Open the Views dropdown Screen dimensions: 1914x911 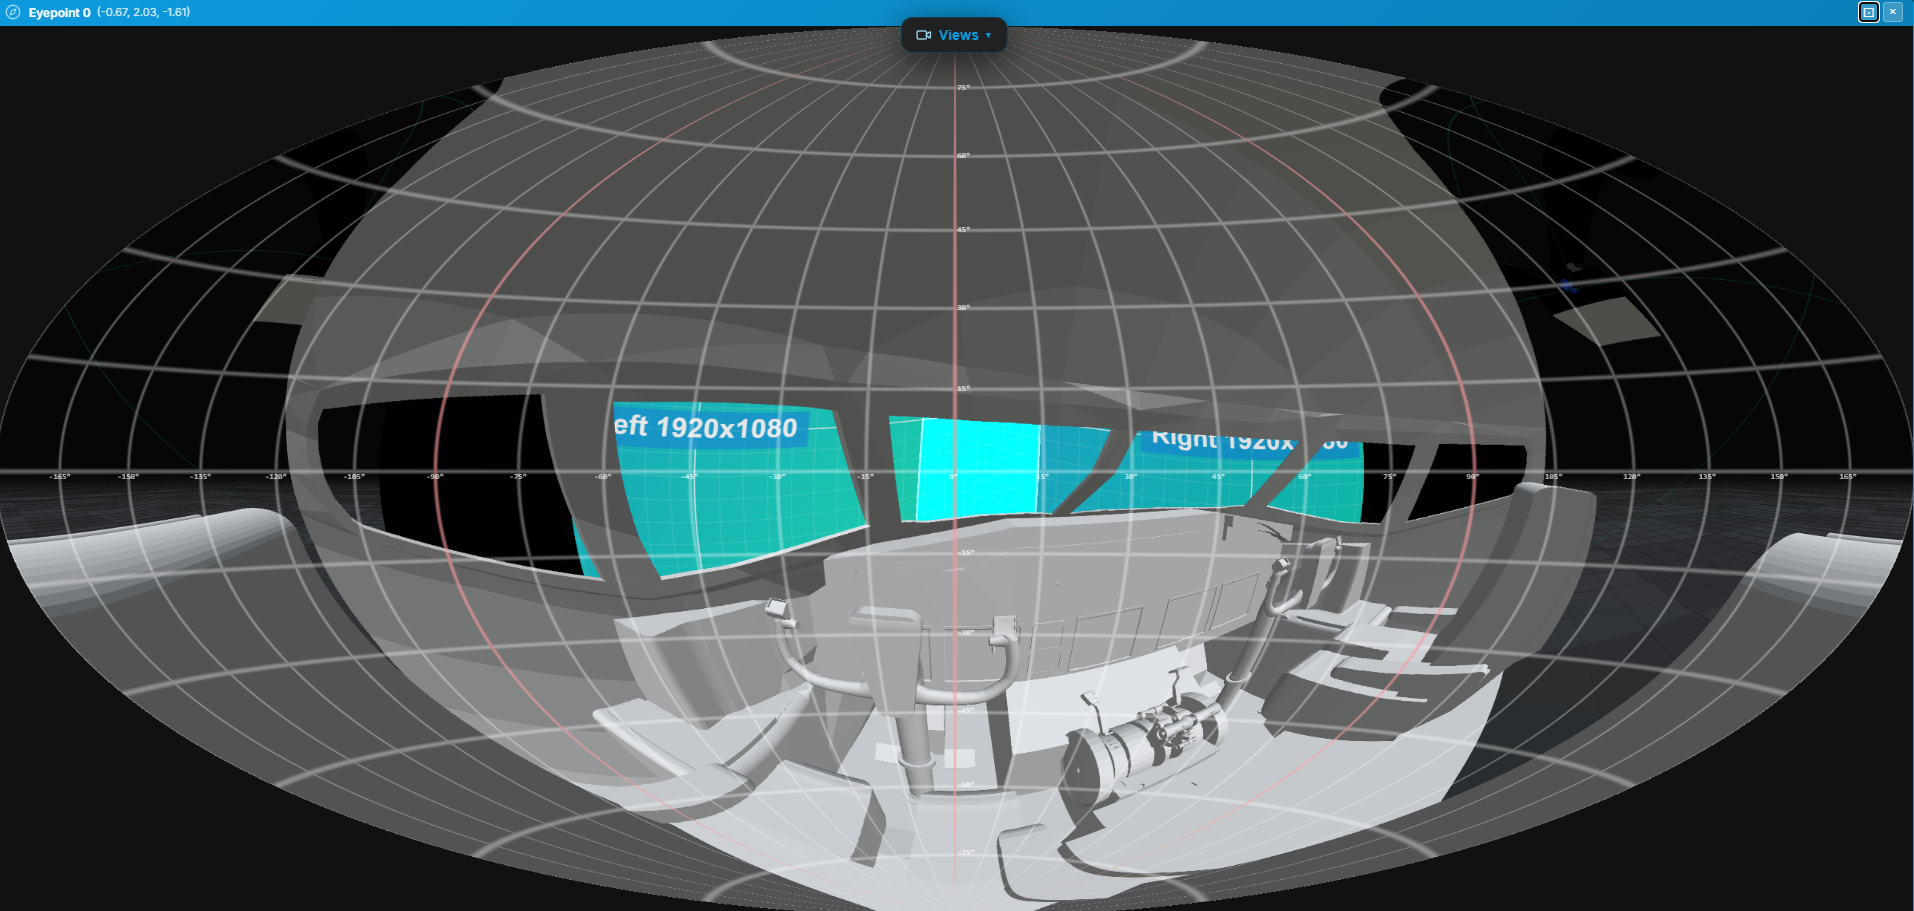[954, 34]
